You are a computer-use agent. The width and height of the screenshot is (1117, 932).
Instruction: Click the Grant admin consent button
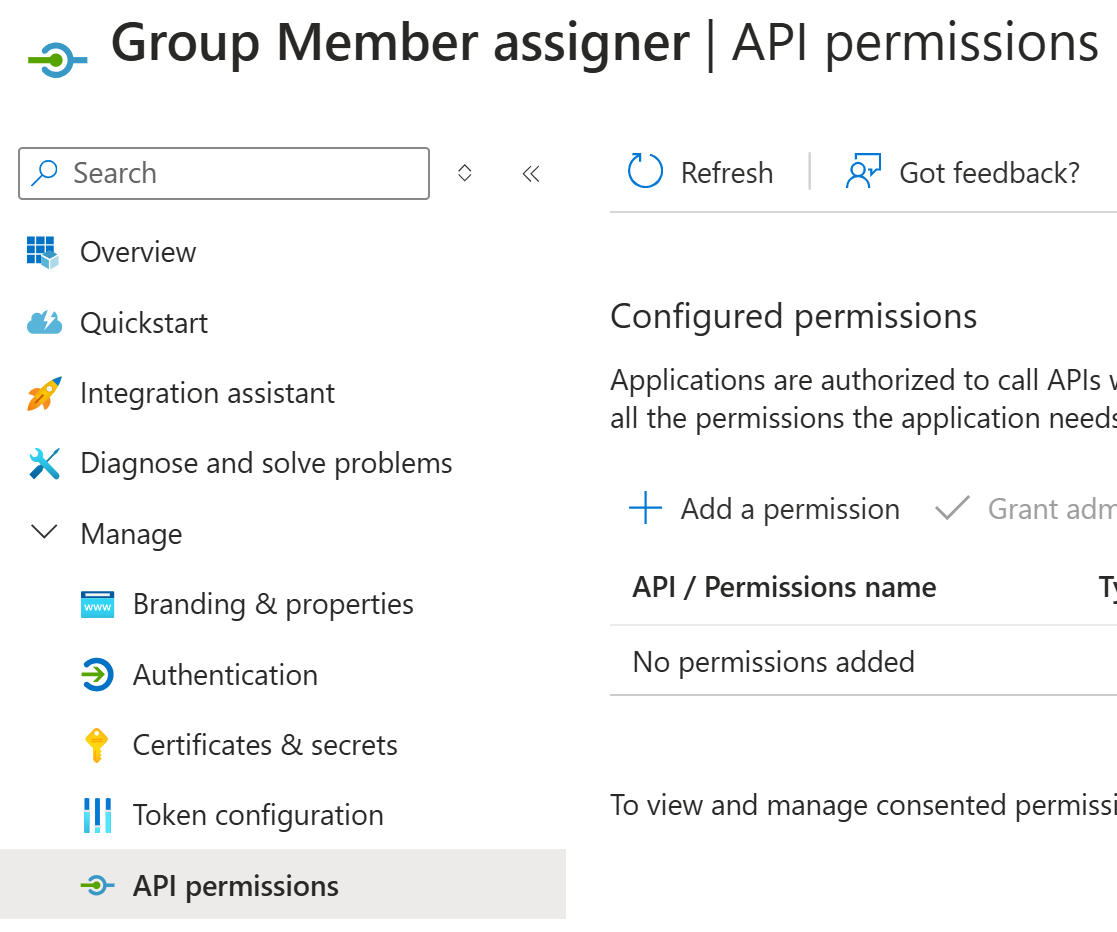(x=1026, y=509)
